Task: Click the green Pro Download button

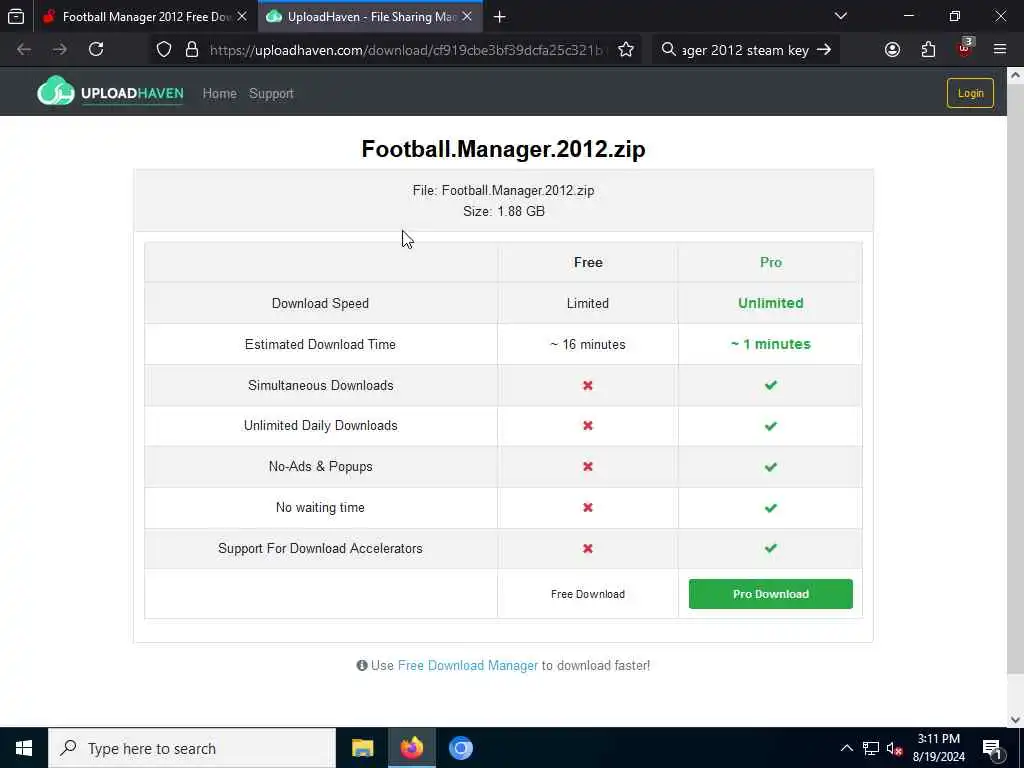Action: 771,594
